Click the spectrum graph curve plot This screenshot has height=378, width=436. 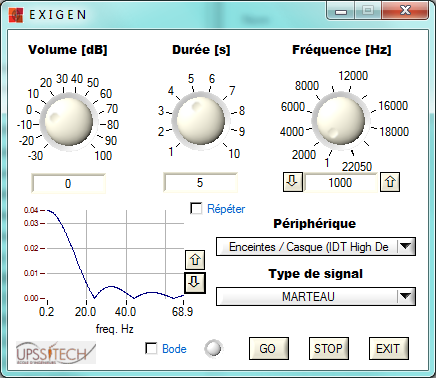click(x=115, y=255)
